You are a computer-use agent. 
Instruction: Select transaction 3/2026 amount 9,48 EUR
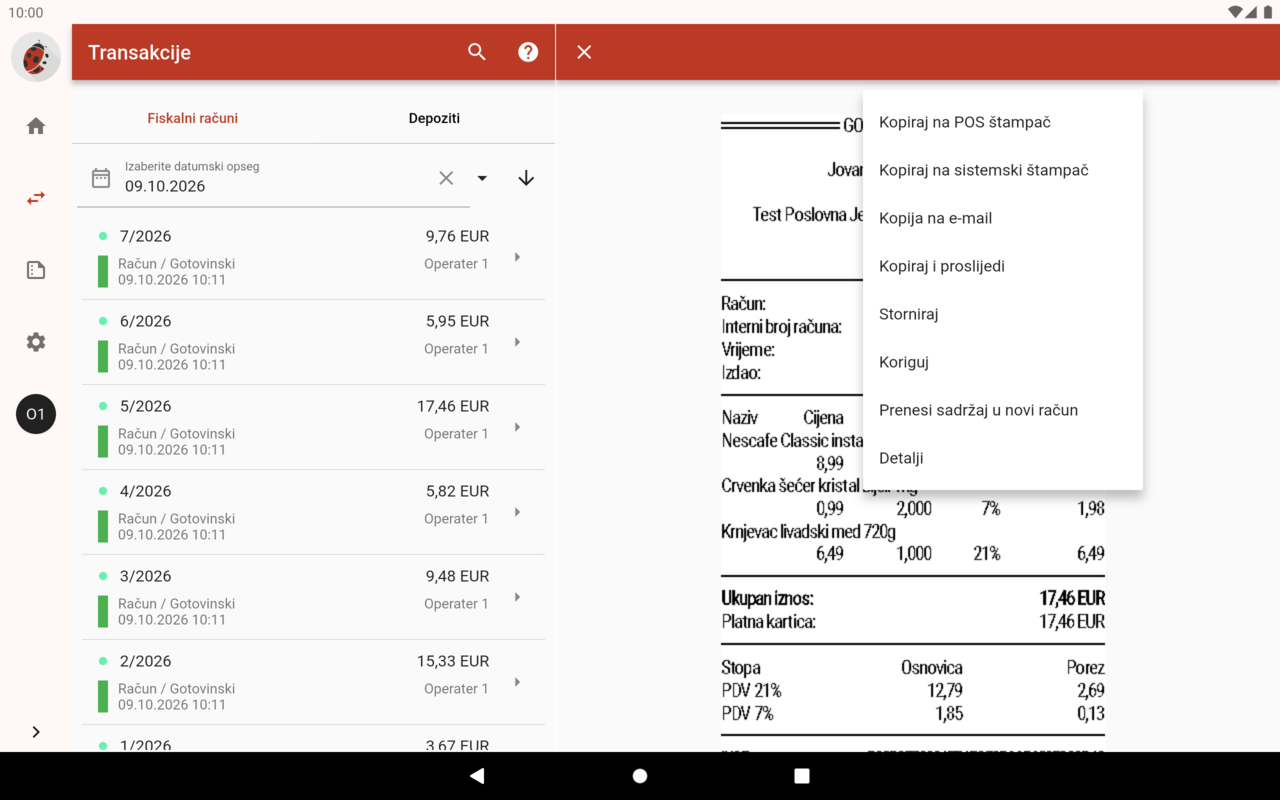[x=457, y=576]
